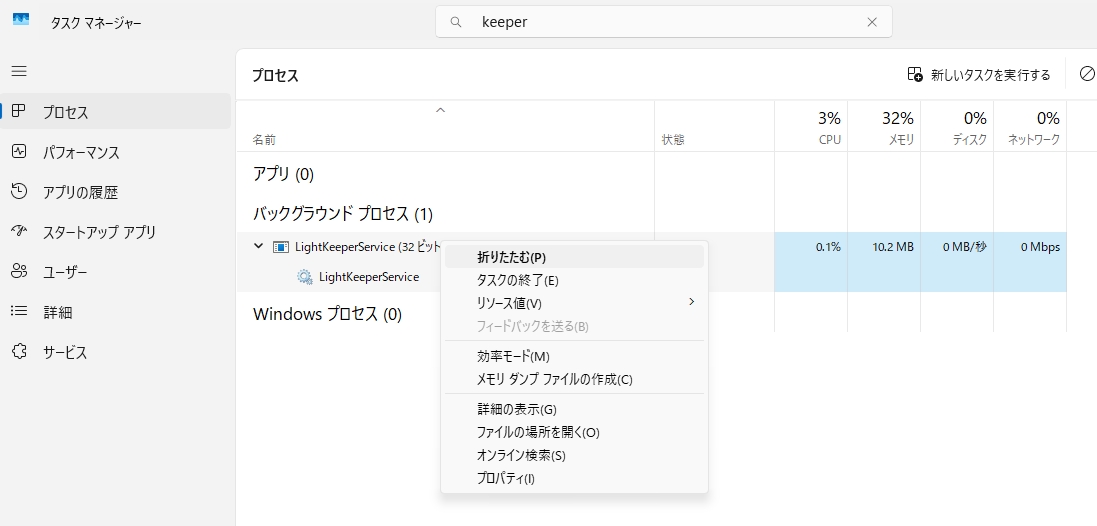Select the child LightKeeperService service row
This screenshot has height=526, width=1097.
pyautogui.click(x=369, y=276)
